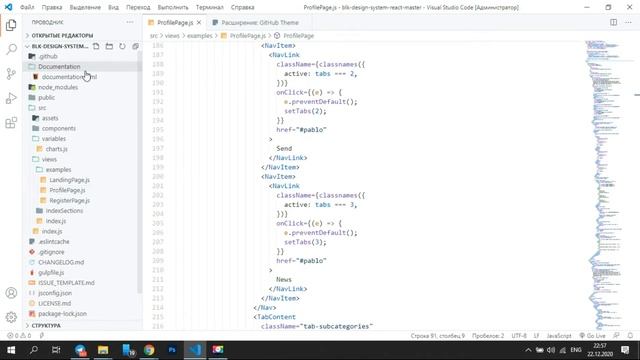Open the Accounts menu icon

[11, 293]
